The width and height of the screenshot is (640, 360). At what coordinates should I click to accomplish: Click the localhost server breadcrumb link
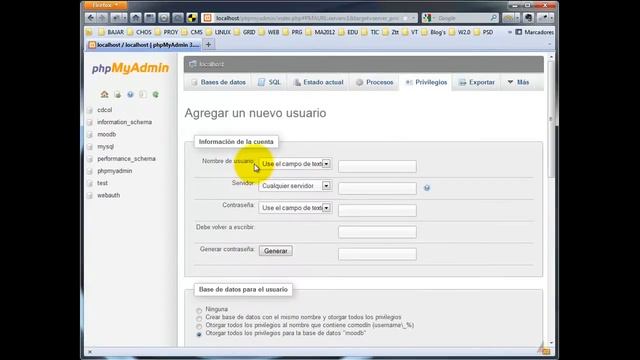[x=211, y=64]
